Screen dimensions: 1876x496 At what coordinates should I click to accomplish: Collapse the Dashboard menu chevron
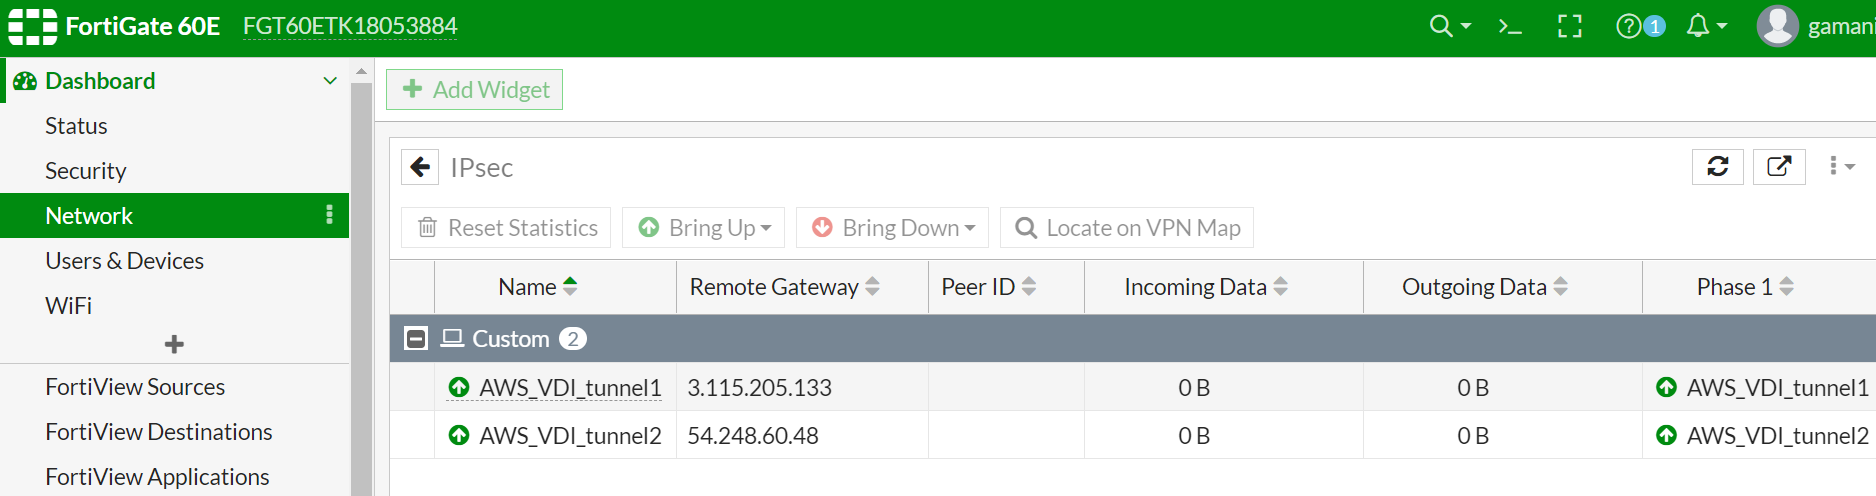pyautogui.click(x=330, y=81)
